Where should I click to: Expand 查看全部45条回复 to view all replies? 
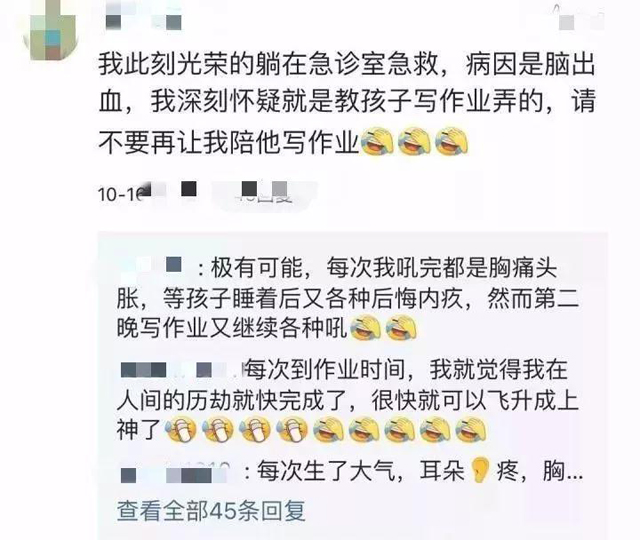coord(211,511)
